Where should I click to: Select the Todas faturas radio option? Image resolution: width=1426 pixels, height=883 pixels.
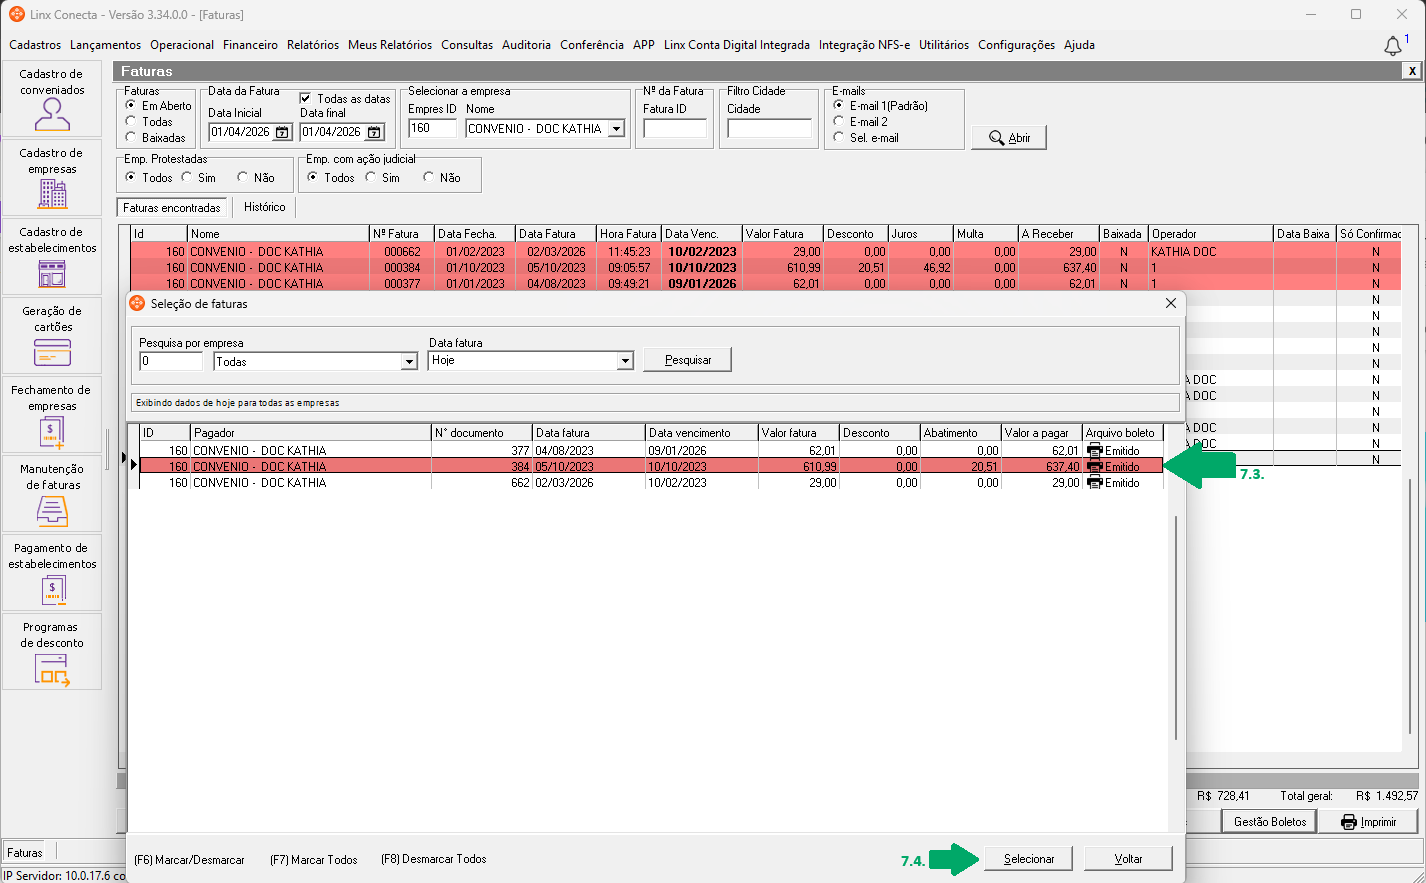pos(130,121)
